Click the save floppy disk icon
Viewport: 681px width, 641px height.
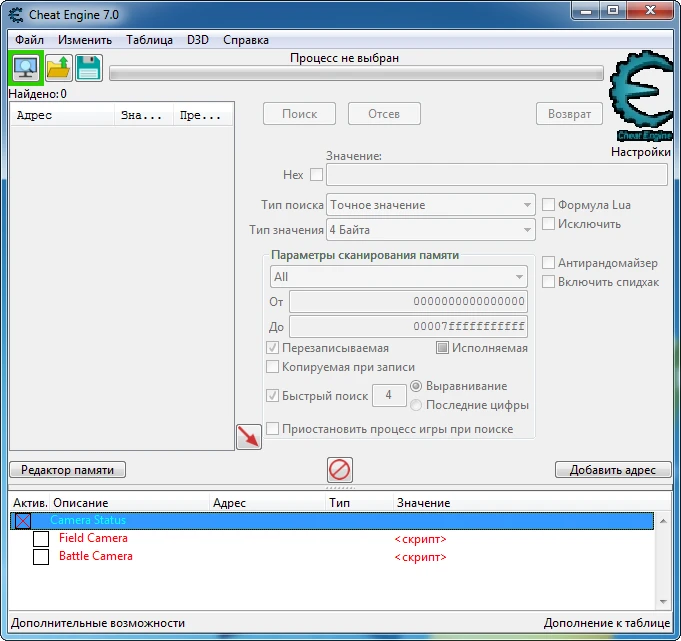pos(89,68)
